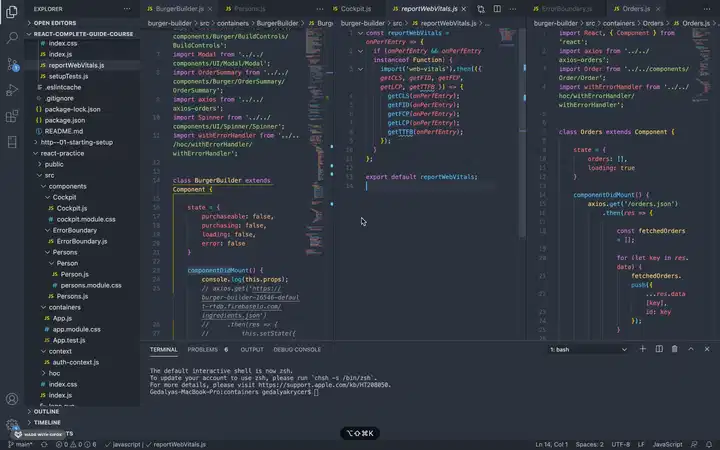Close the Orders.js tab
Image resolution: width=720 pixels, height=450 pixels.
(658, 9)
